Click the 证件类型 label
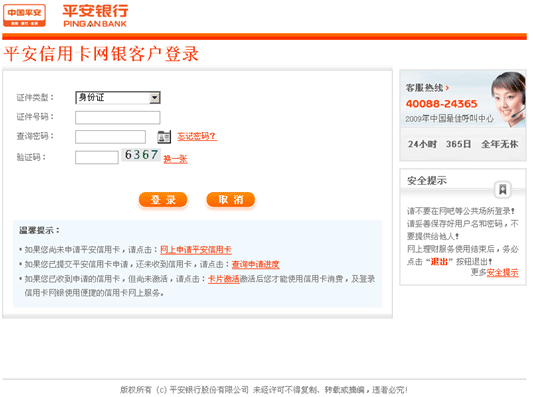This screenshot has width=533, height=397. (35, 98)
